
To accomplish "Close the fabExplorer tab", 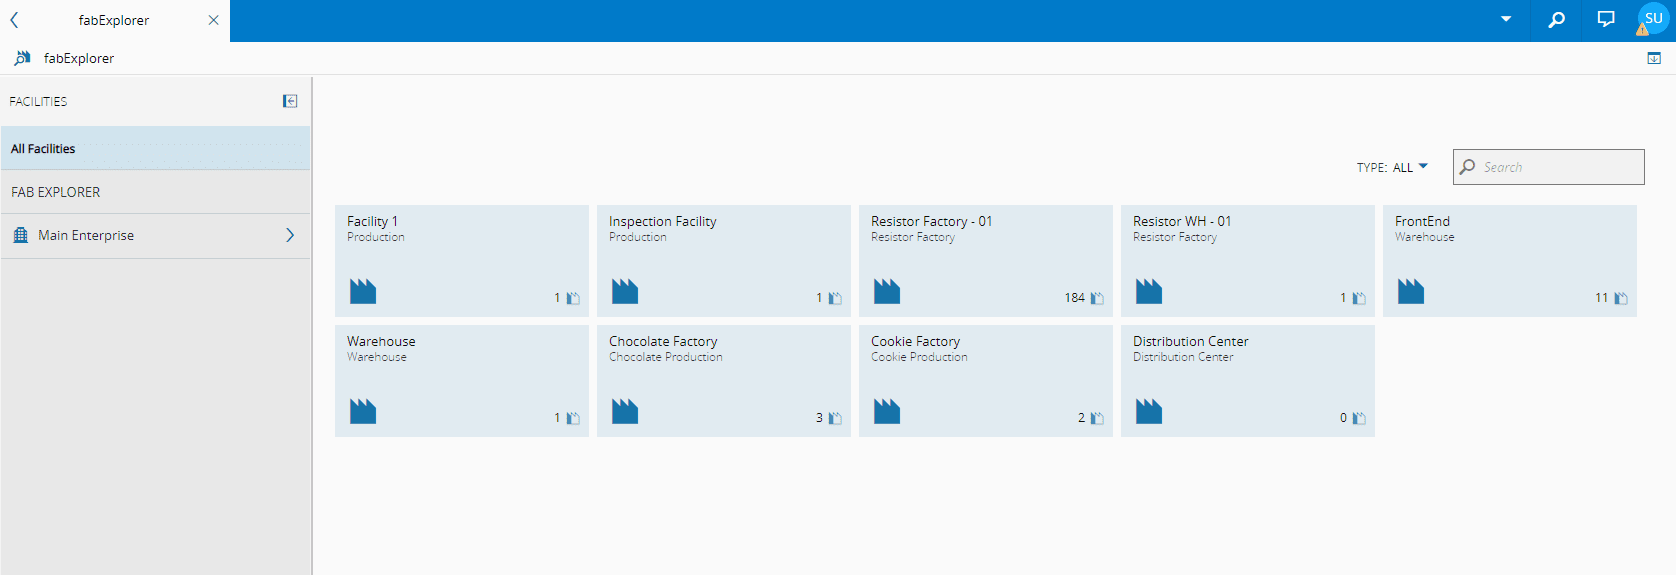I will [213, 20].
